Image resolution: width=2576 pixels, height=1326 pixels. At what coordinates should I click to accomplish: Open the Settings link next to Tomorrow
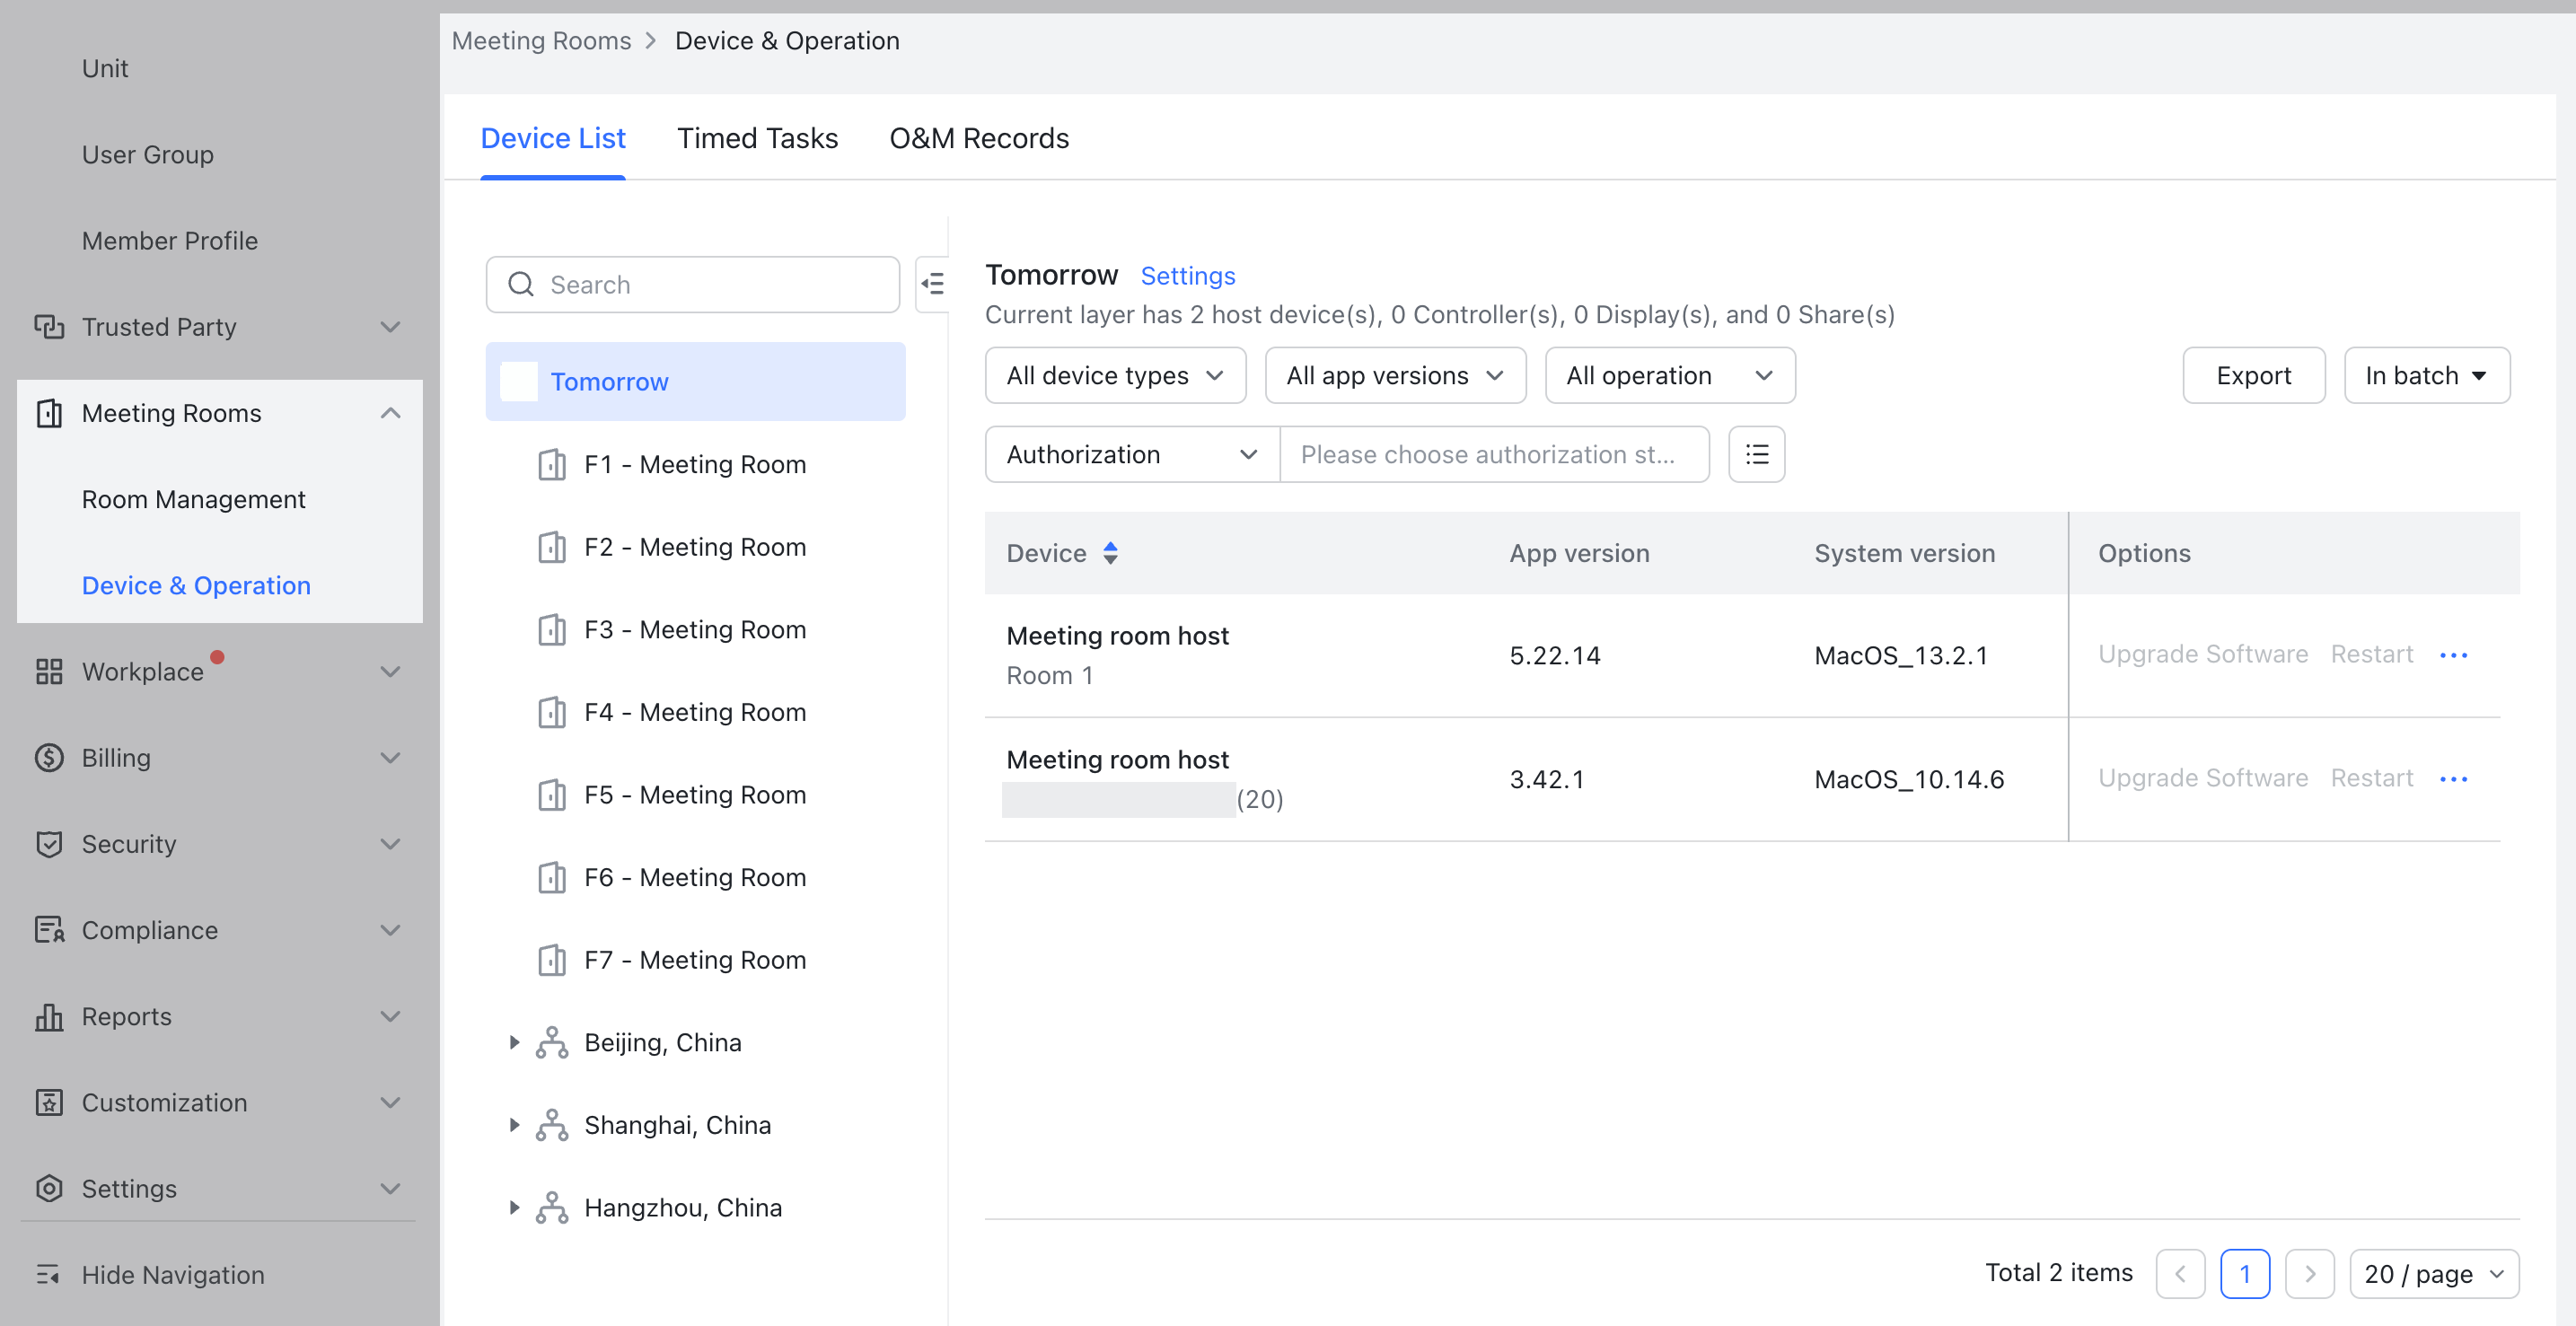click(x=1187, y=275)
